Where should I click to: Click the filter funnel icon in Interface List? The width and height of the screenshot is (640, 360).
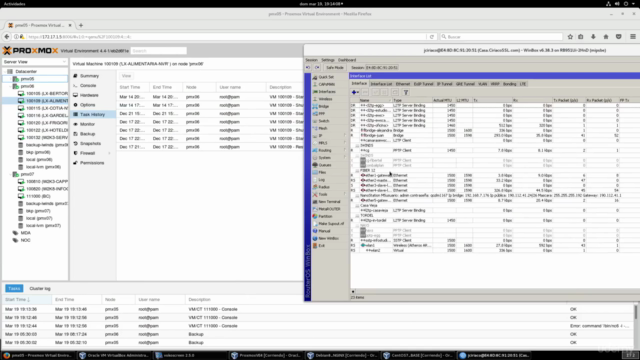tap(406, 92)
